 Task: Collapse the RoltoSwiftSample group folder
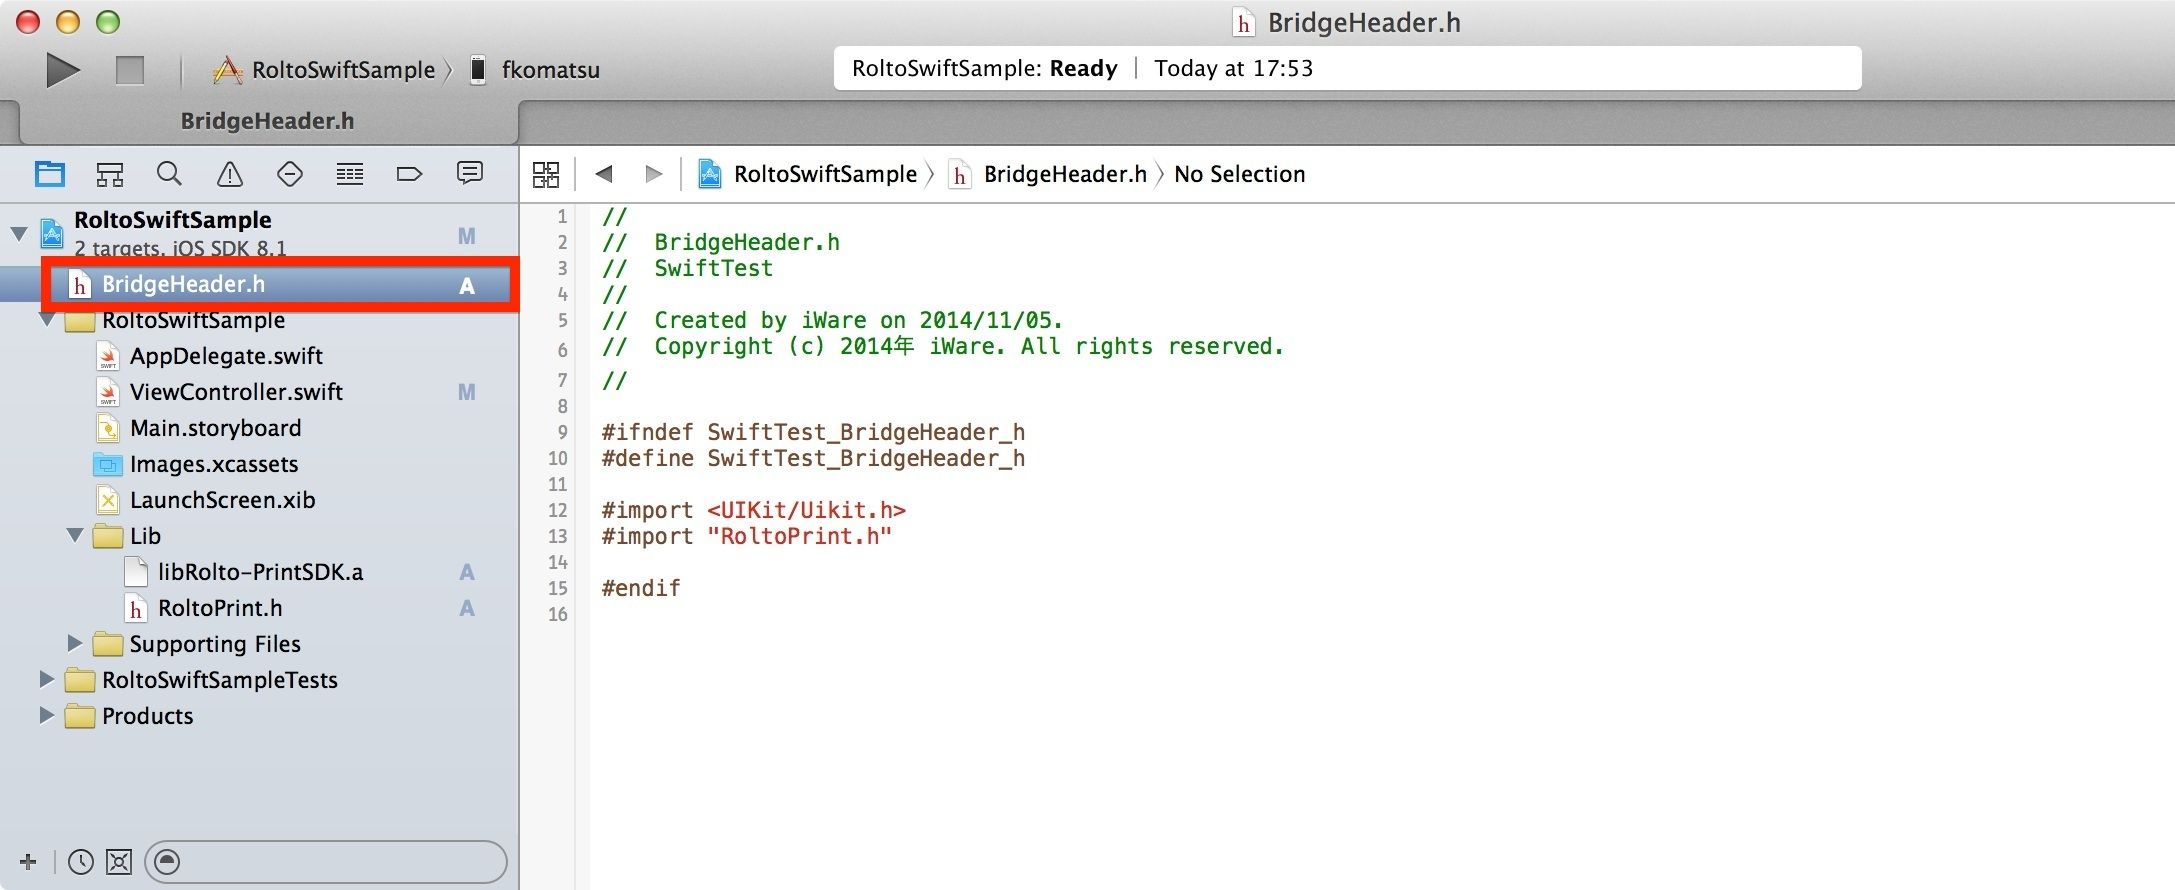tap(47, 320)
